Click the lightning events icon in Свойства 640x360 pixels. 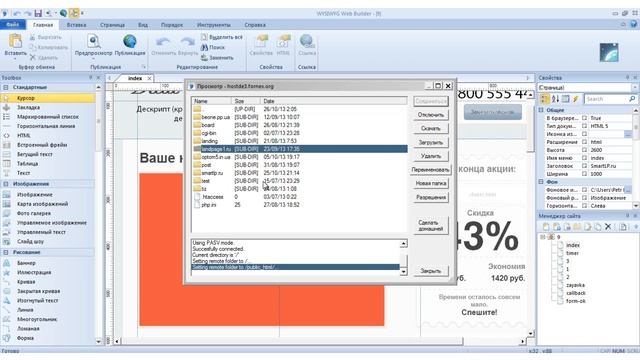click(576, 99)
